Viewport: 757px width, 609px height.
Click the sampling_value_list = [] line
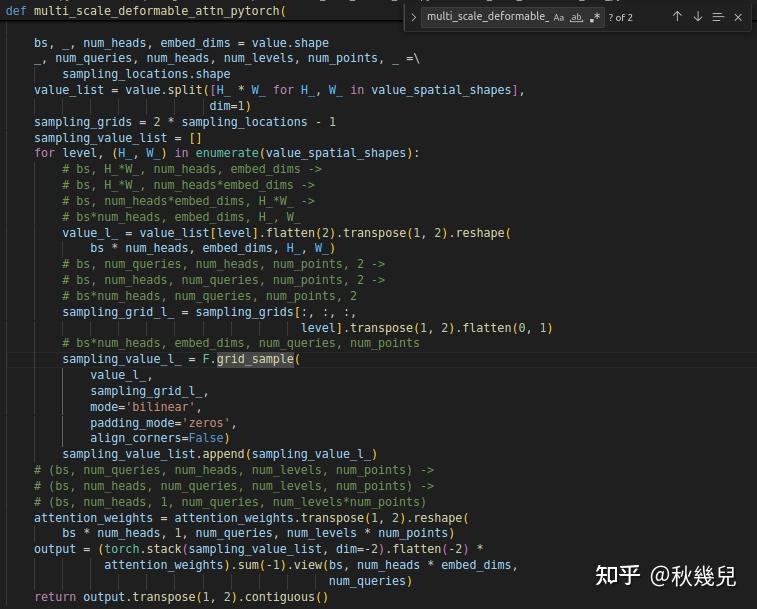click(x=117, y=138)
